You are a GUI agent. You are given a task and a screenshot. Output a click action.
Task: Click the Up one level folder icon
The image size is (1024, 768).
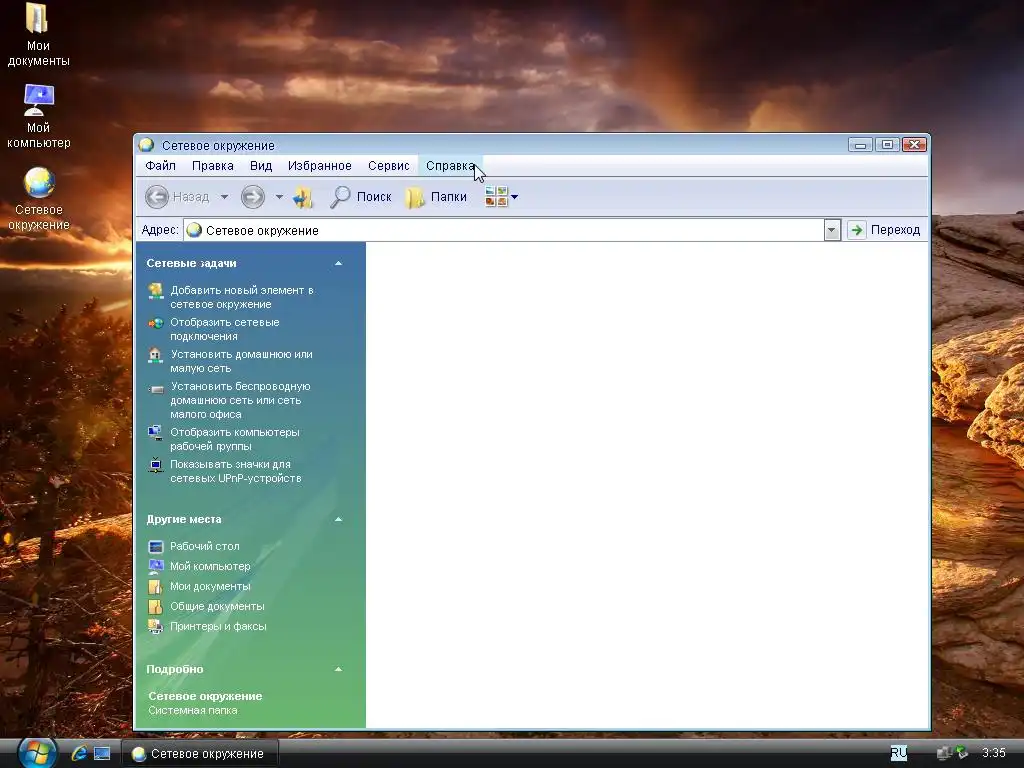(x=302, y=197)
